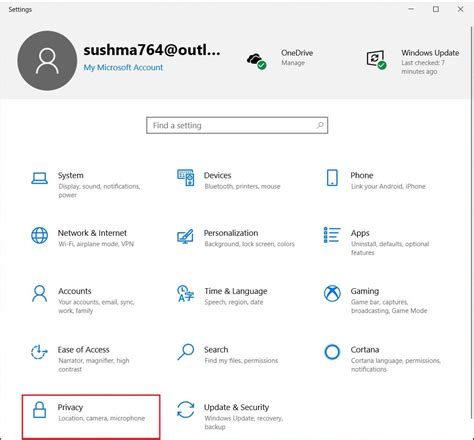Screen dimensions: 474x440
Task: Open the Windows Update status tile
Action: 413,61
